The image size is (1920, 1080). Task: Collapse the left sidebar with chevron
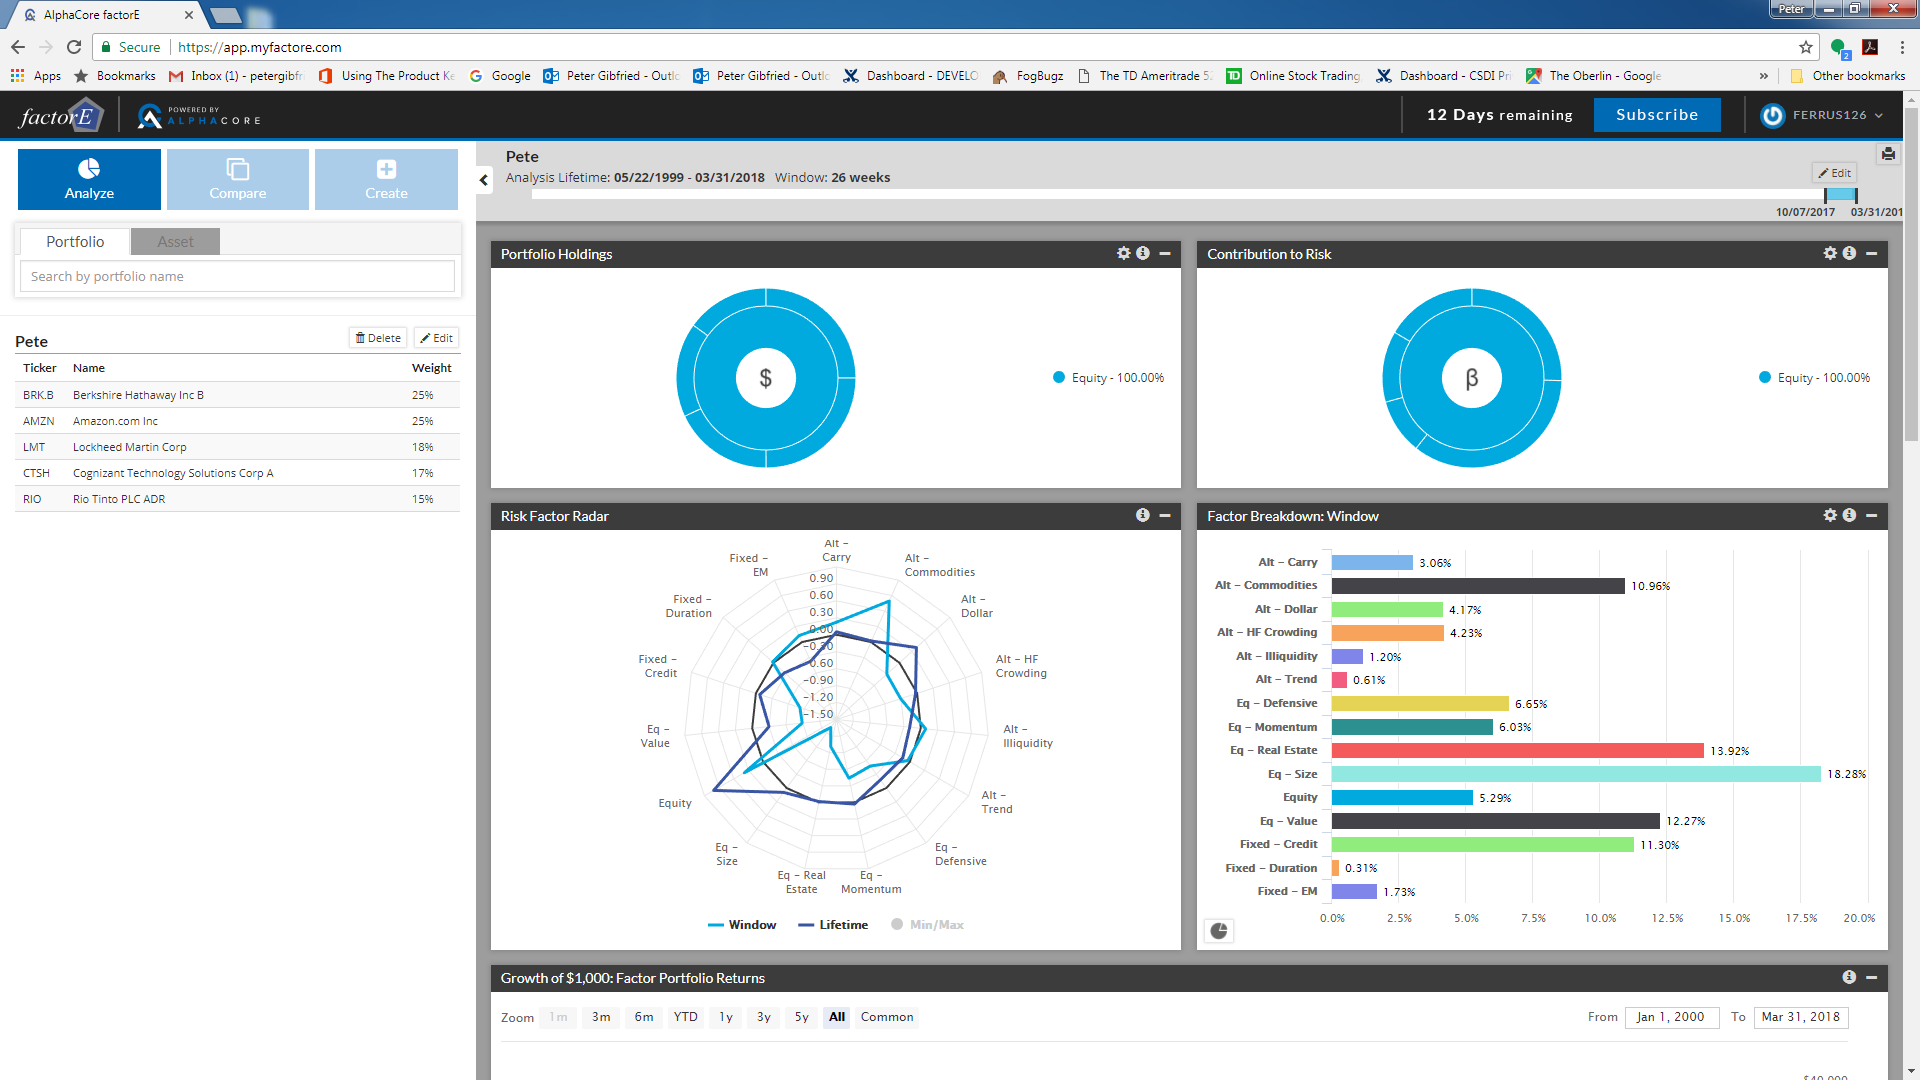coord(484,180)
